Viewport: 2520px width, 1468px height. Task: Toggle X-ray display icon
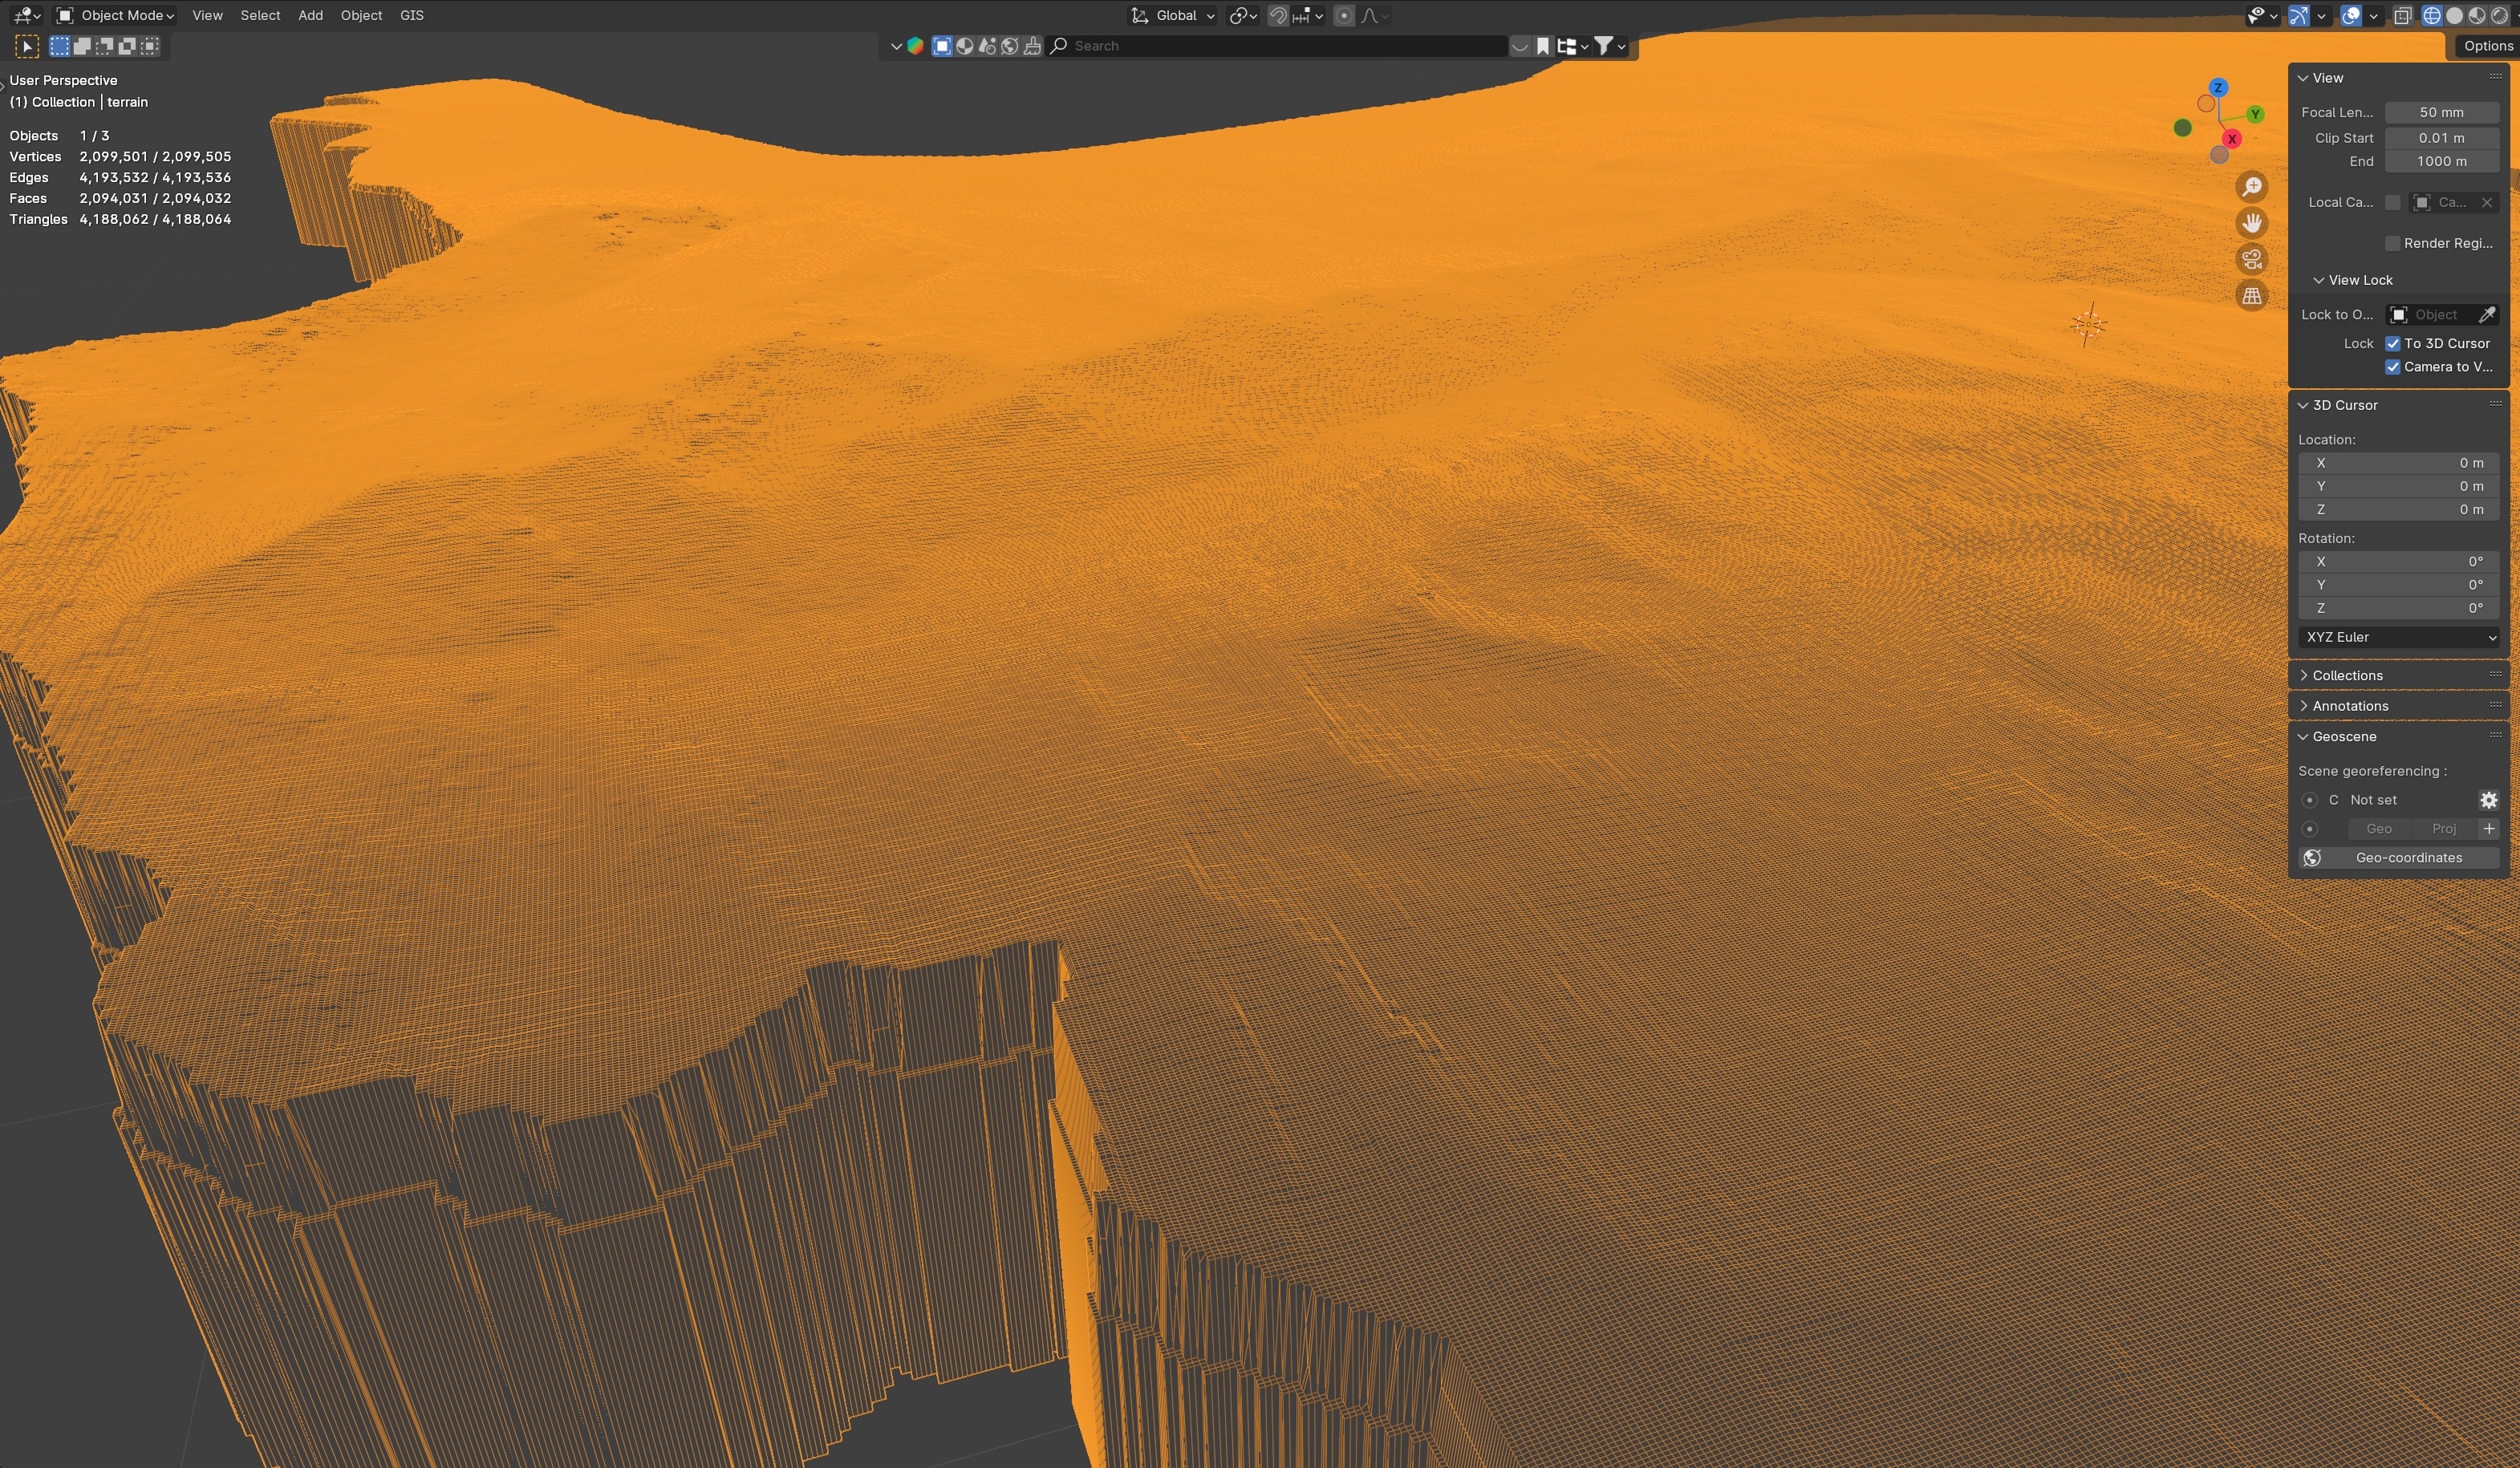pyautogui.click(x=2402, y=16)
